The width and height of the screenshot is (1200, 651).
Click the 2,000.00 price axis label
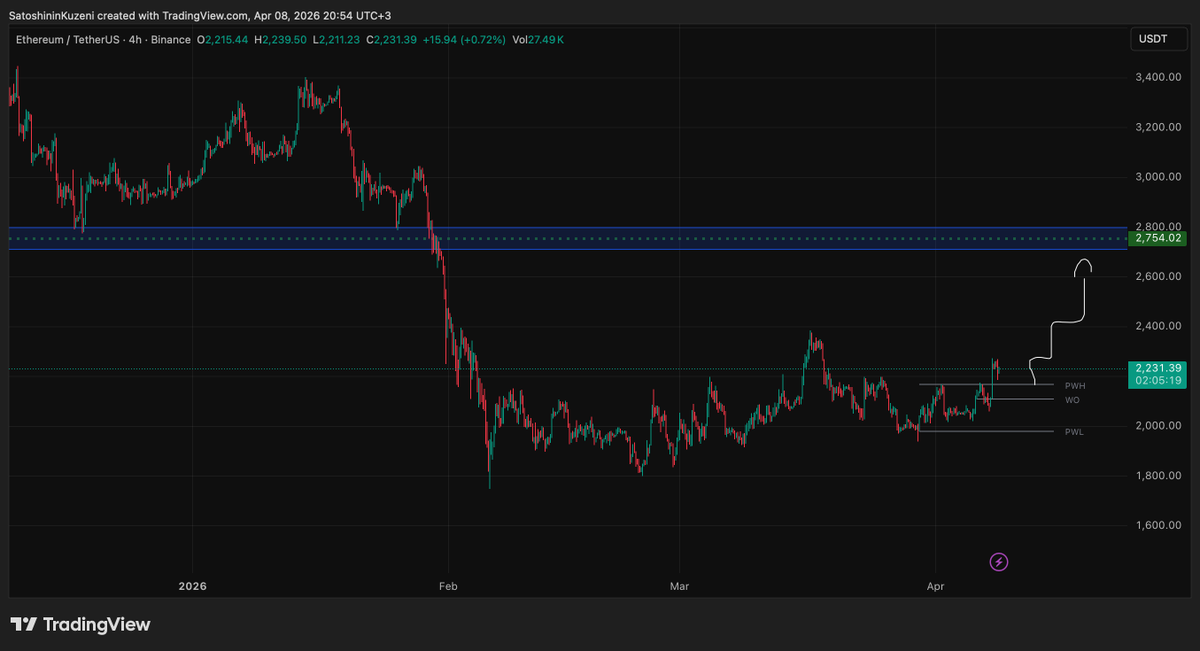click(x=1160, y=426)
